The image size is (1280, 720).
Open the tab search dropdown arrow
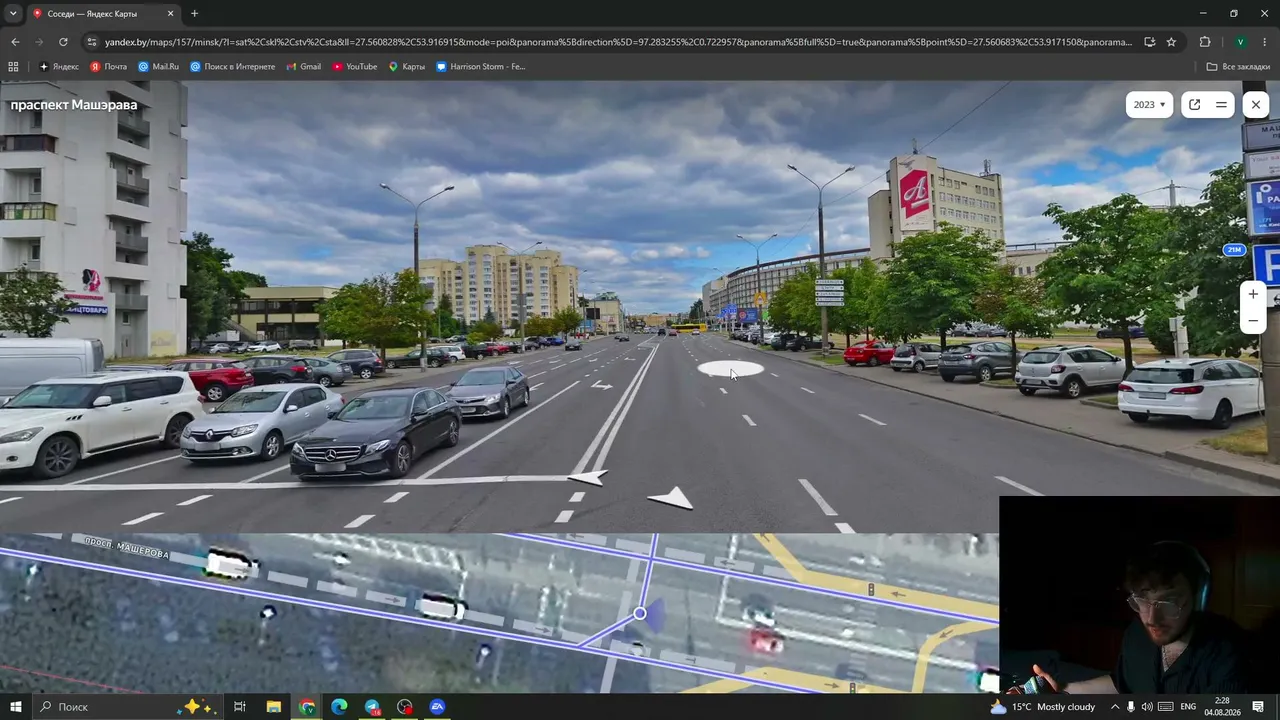(13, 13)
